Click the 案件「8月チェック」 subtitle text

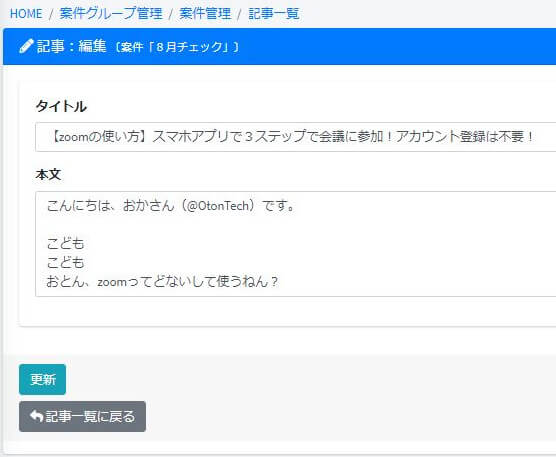tap(177, 47)
